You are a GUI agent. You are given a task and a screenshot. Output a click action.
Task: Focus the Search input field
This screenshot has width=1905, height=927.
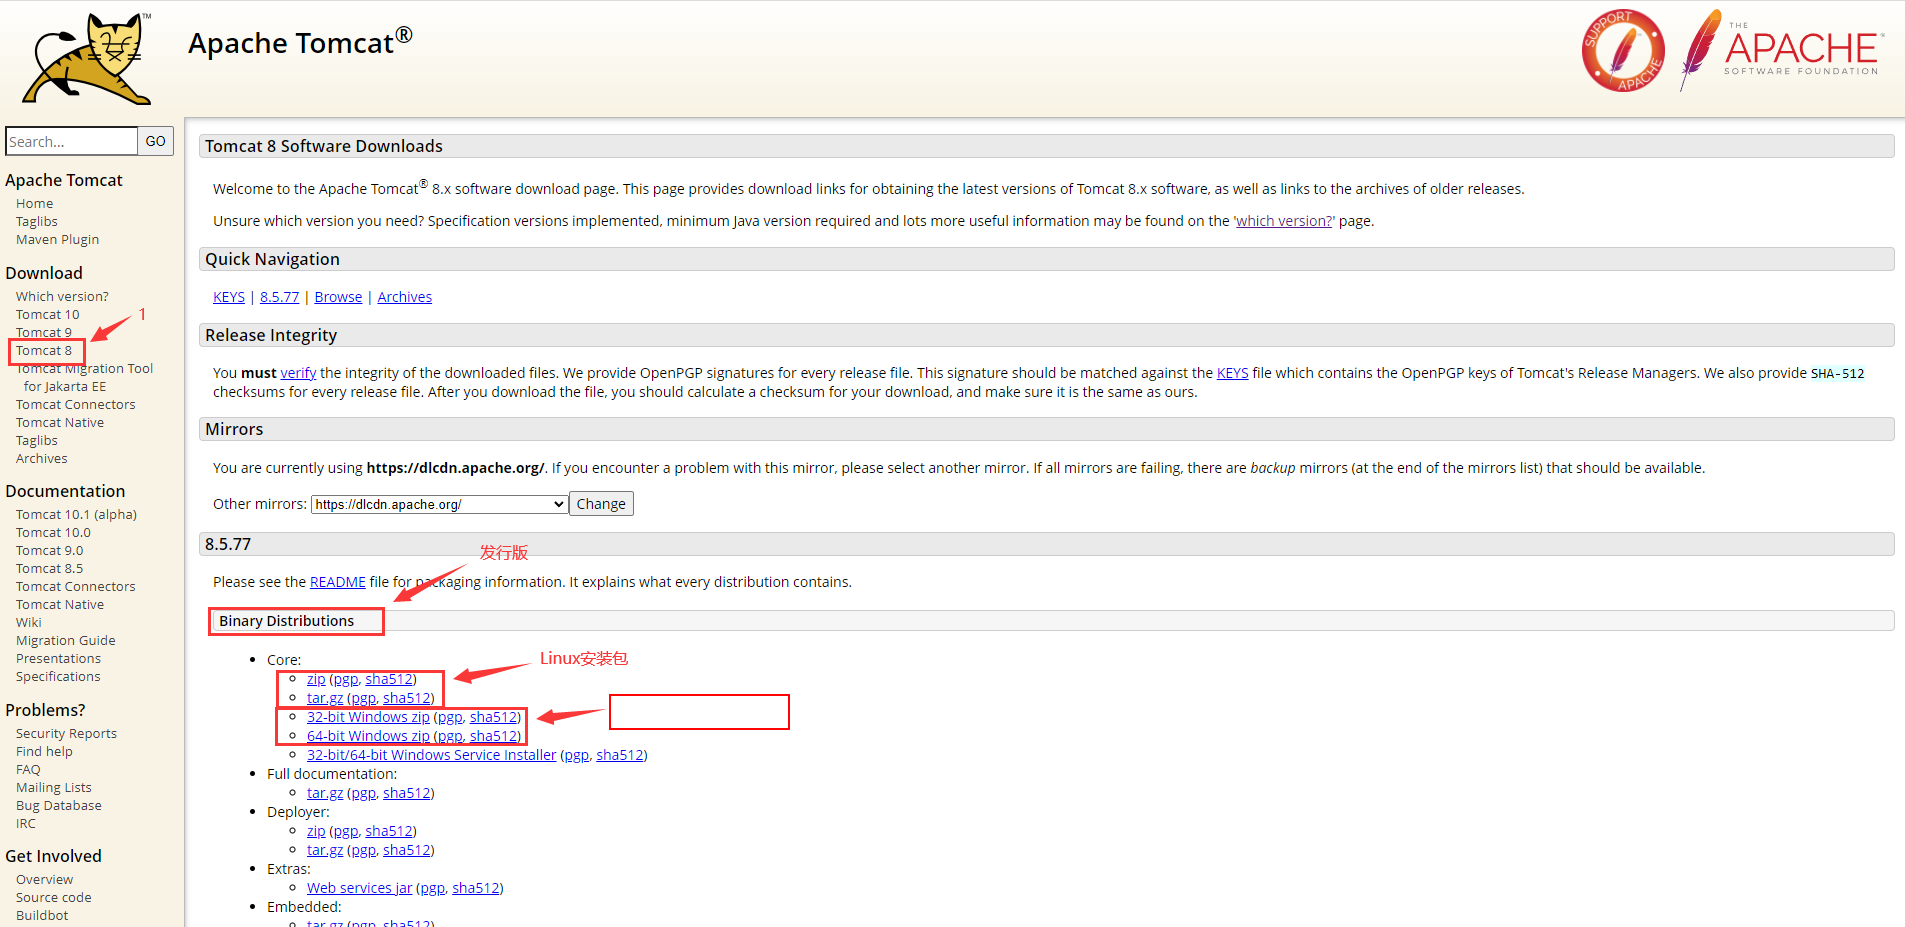tap(72, 141)
